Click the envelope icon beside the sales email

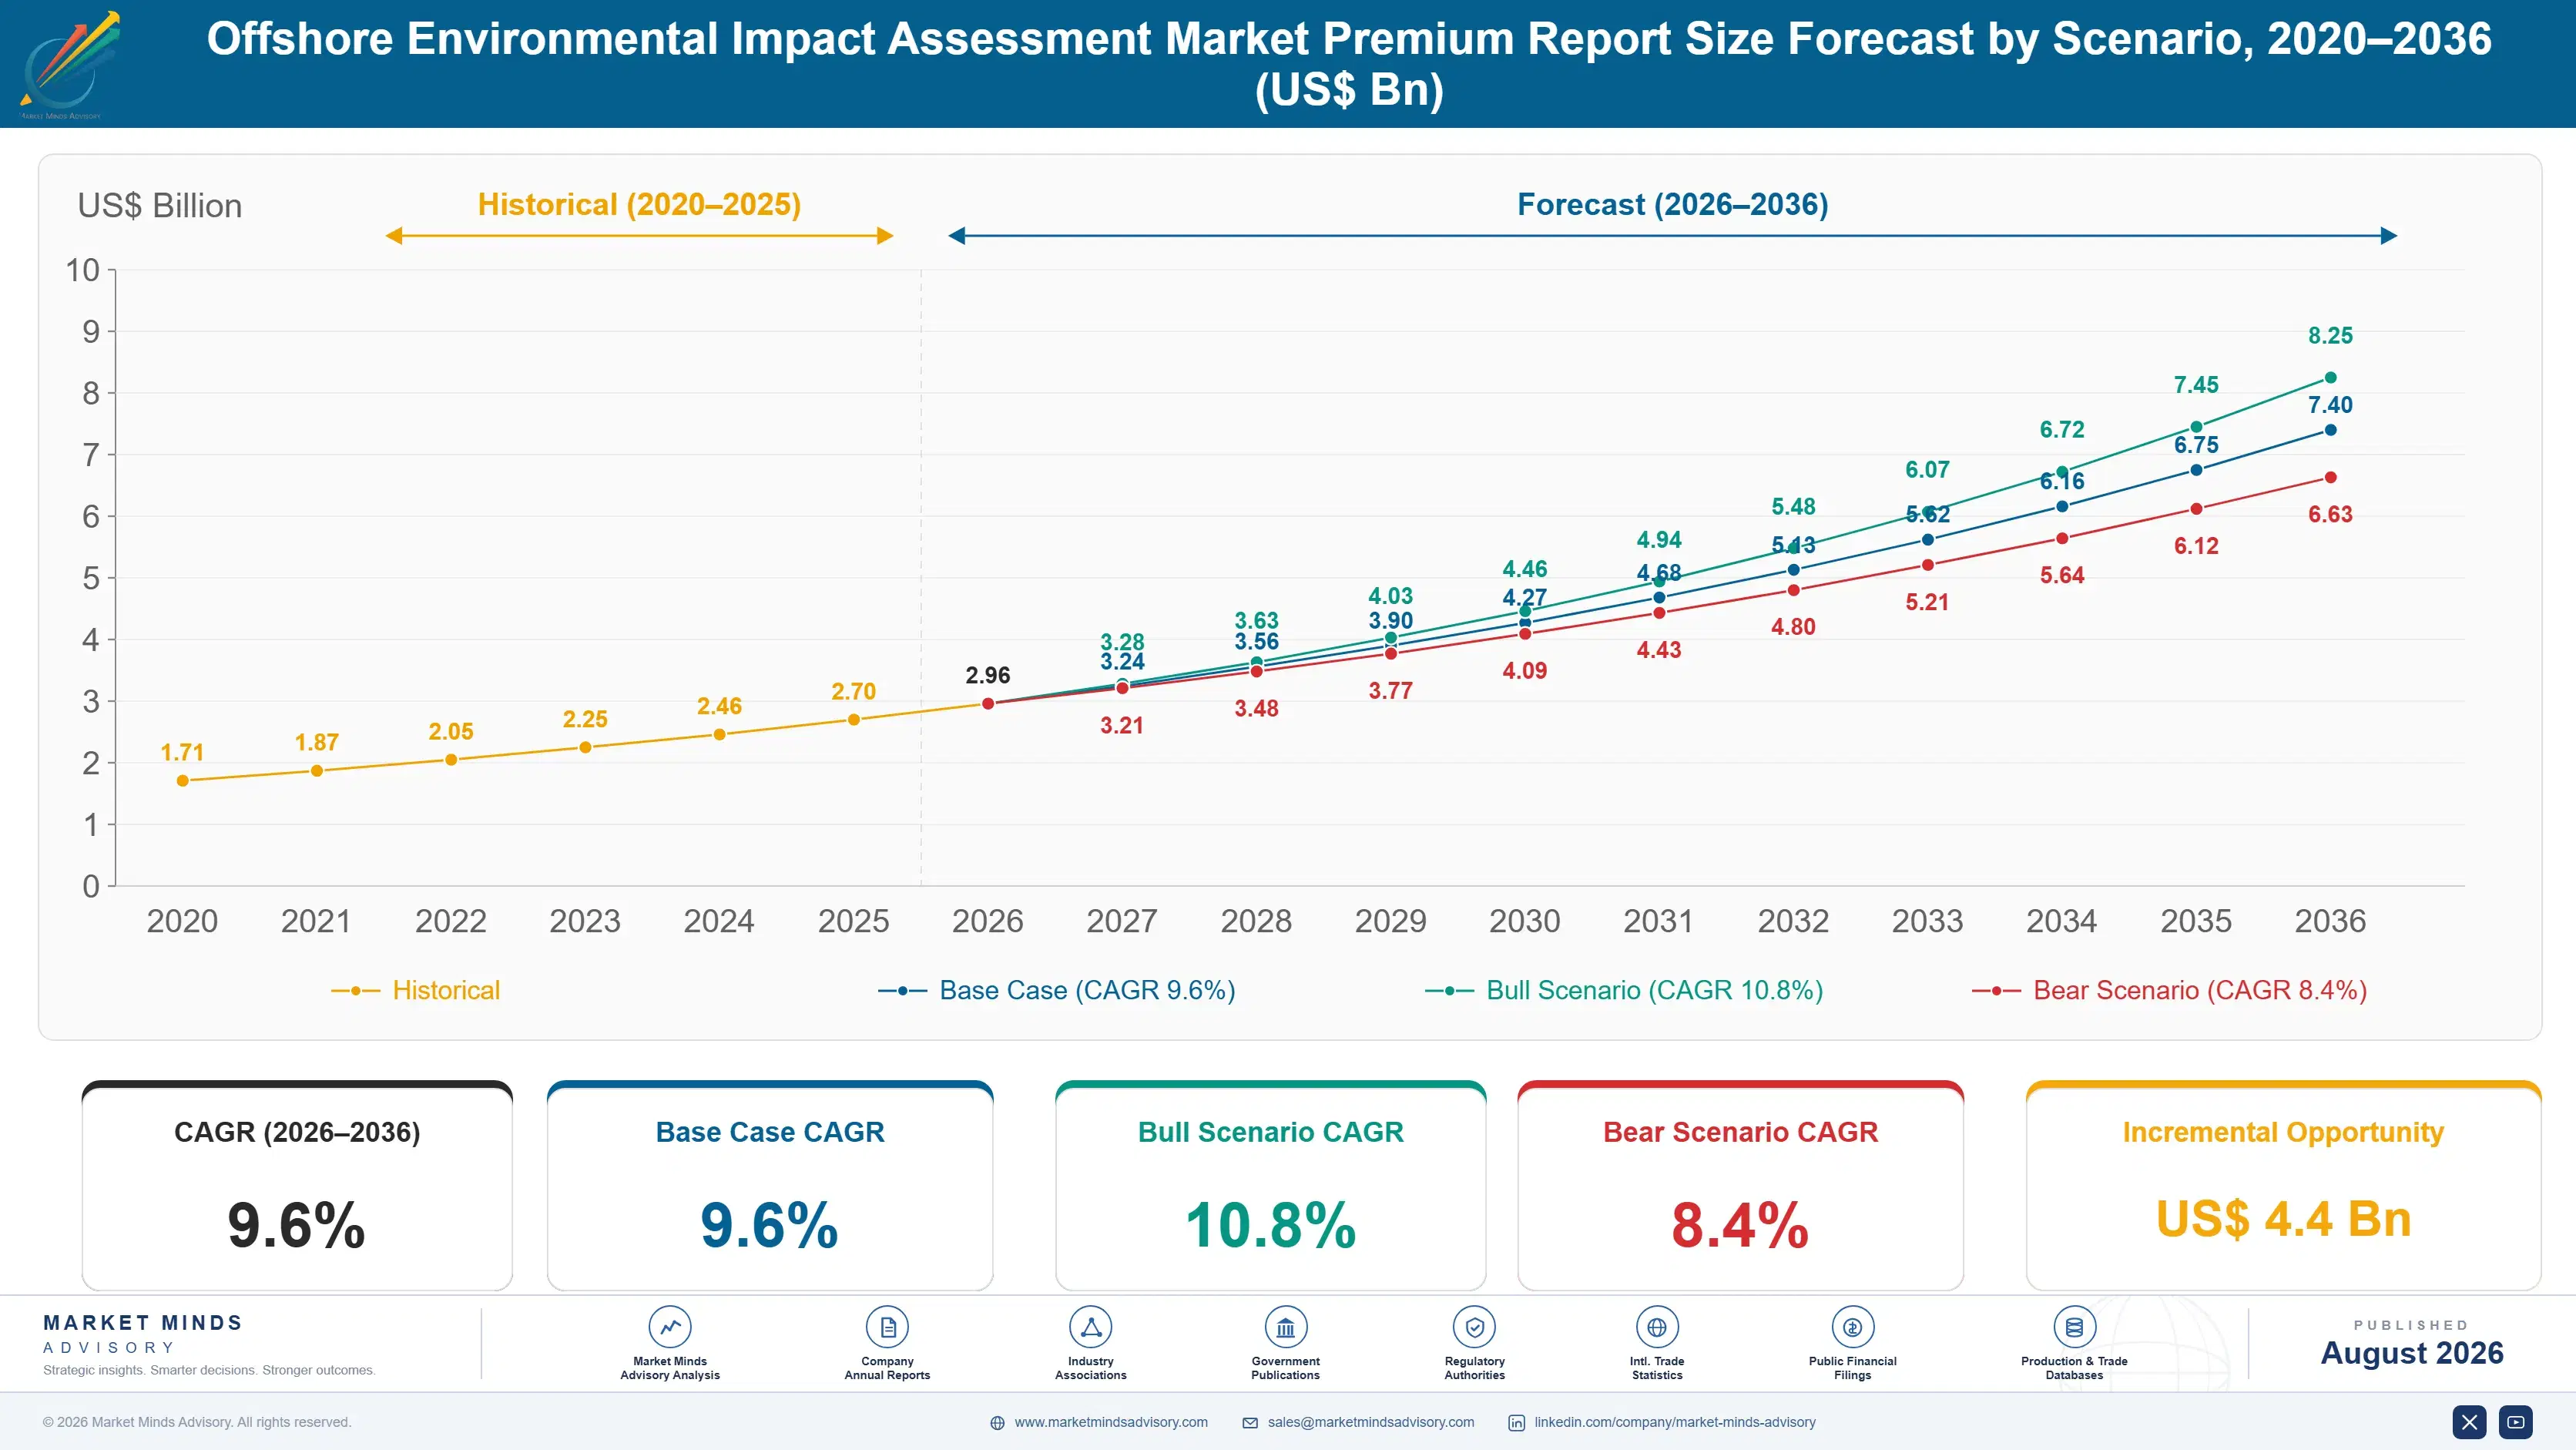[x=1250, y=1423]
